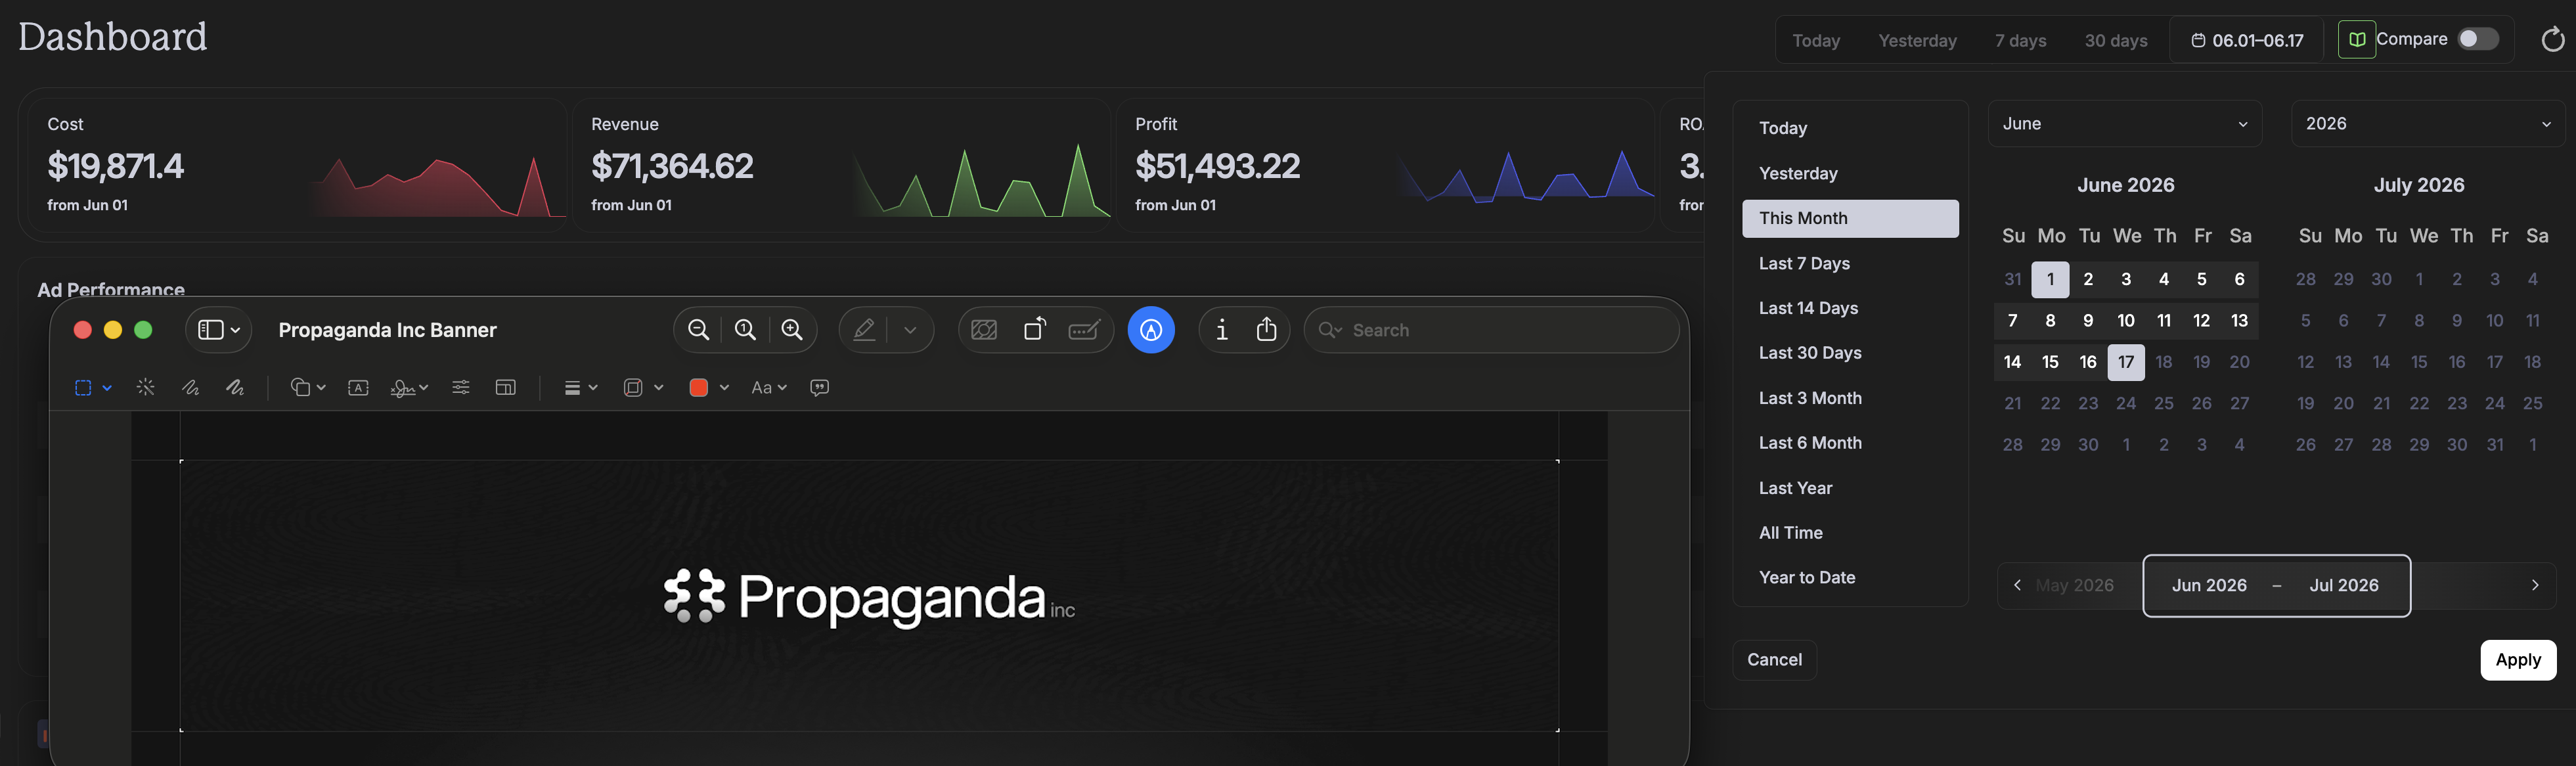This screenshot has width=2576, height=766.
Task: Click the actual size zoom icon
Action: pyautogui.click(x=745, y=330)
